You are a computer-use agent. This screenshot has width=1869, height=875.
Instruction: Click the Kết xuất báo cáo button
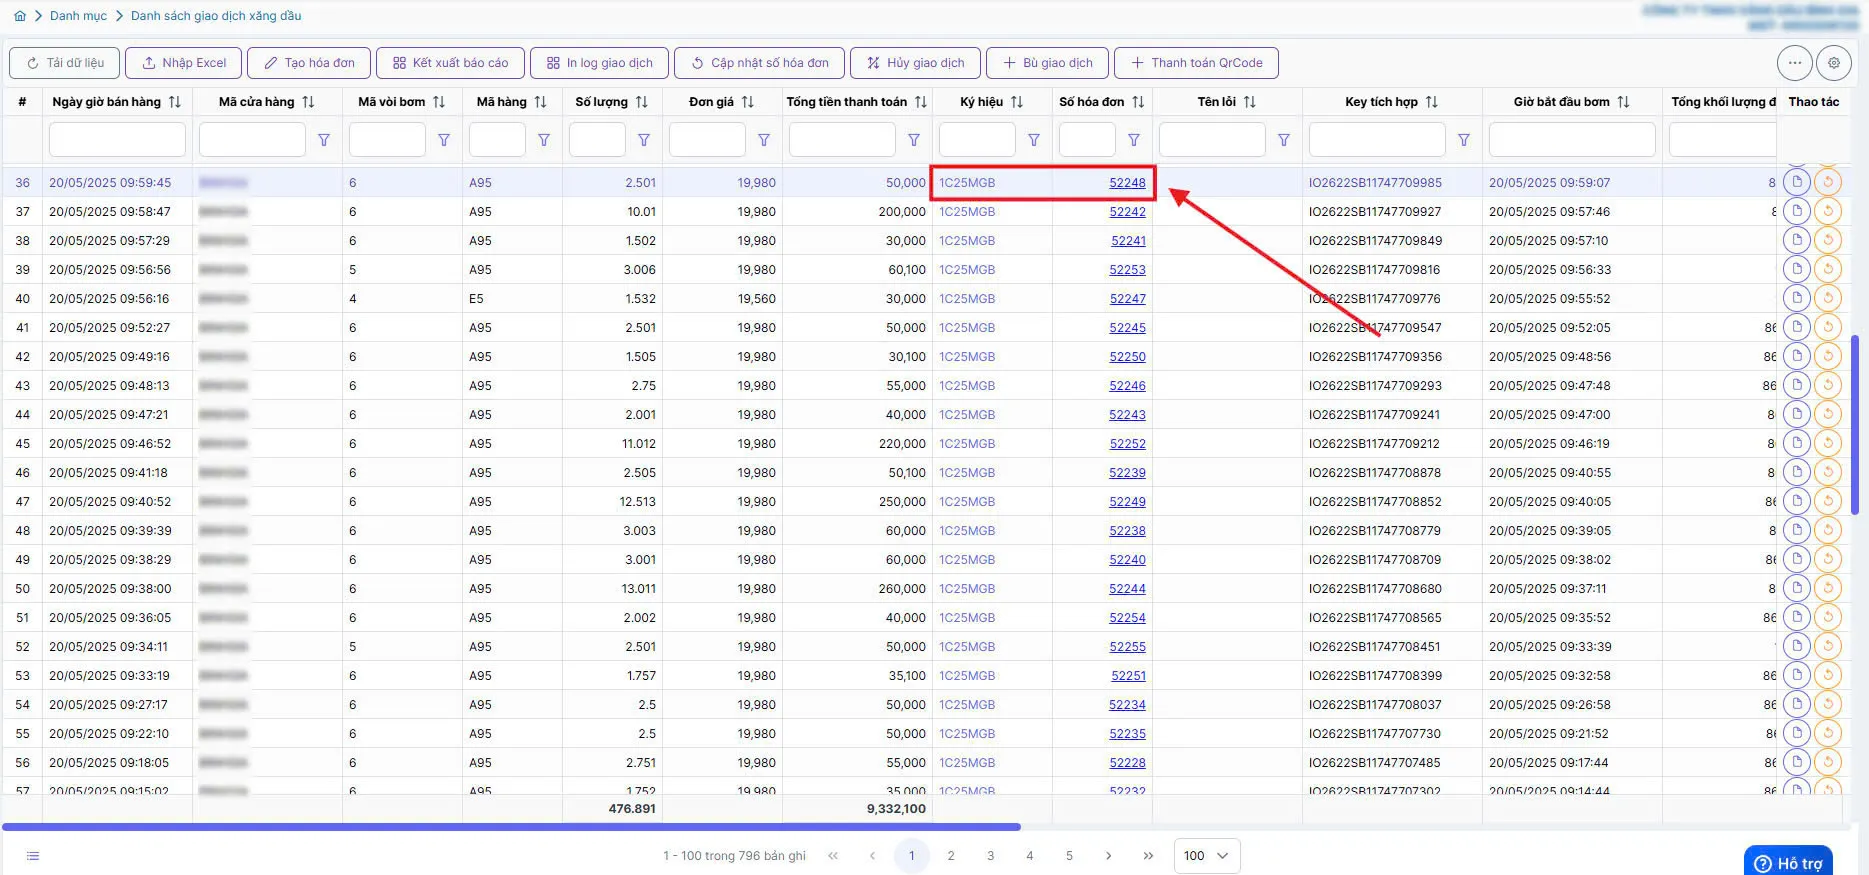click(x=449, y=63)
